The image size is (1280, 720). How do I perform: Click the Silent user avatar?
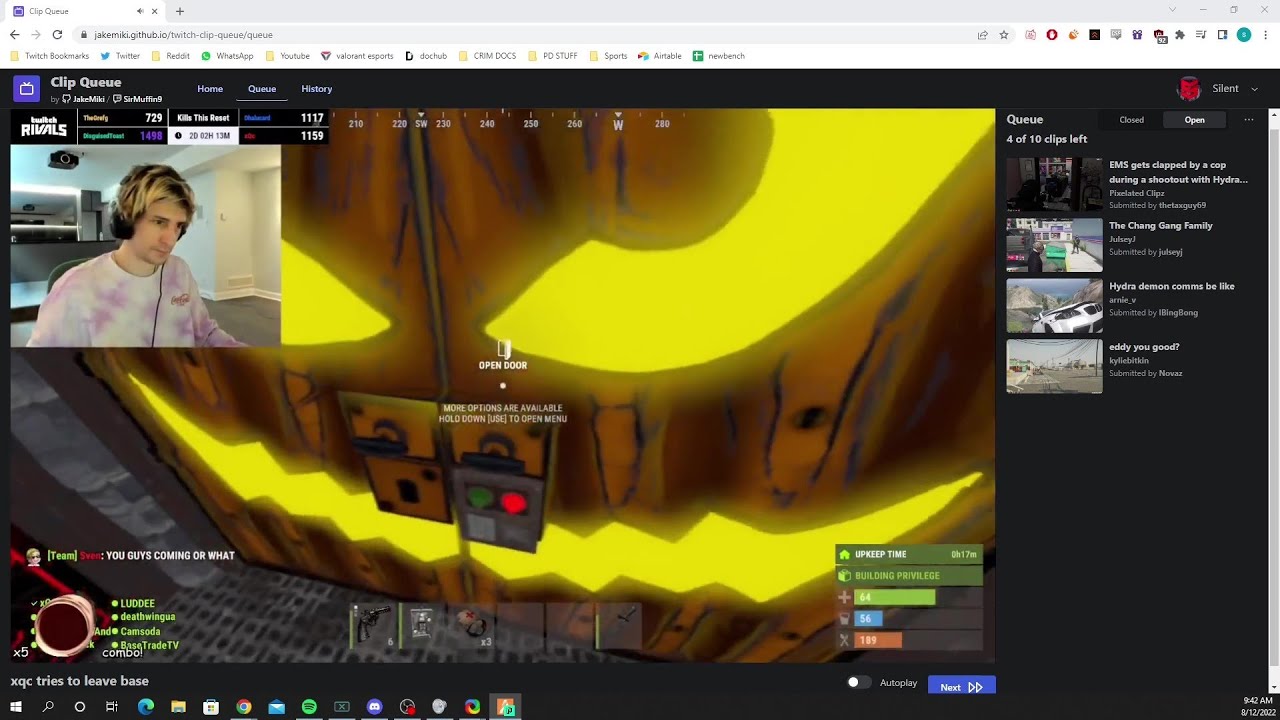click(x=1189, y=89)
